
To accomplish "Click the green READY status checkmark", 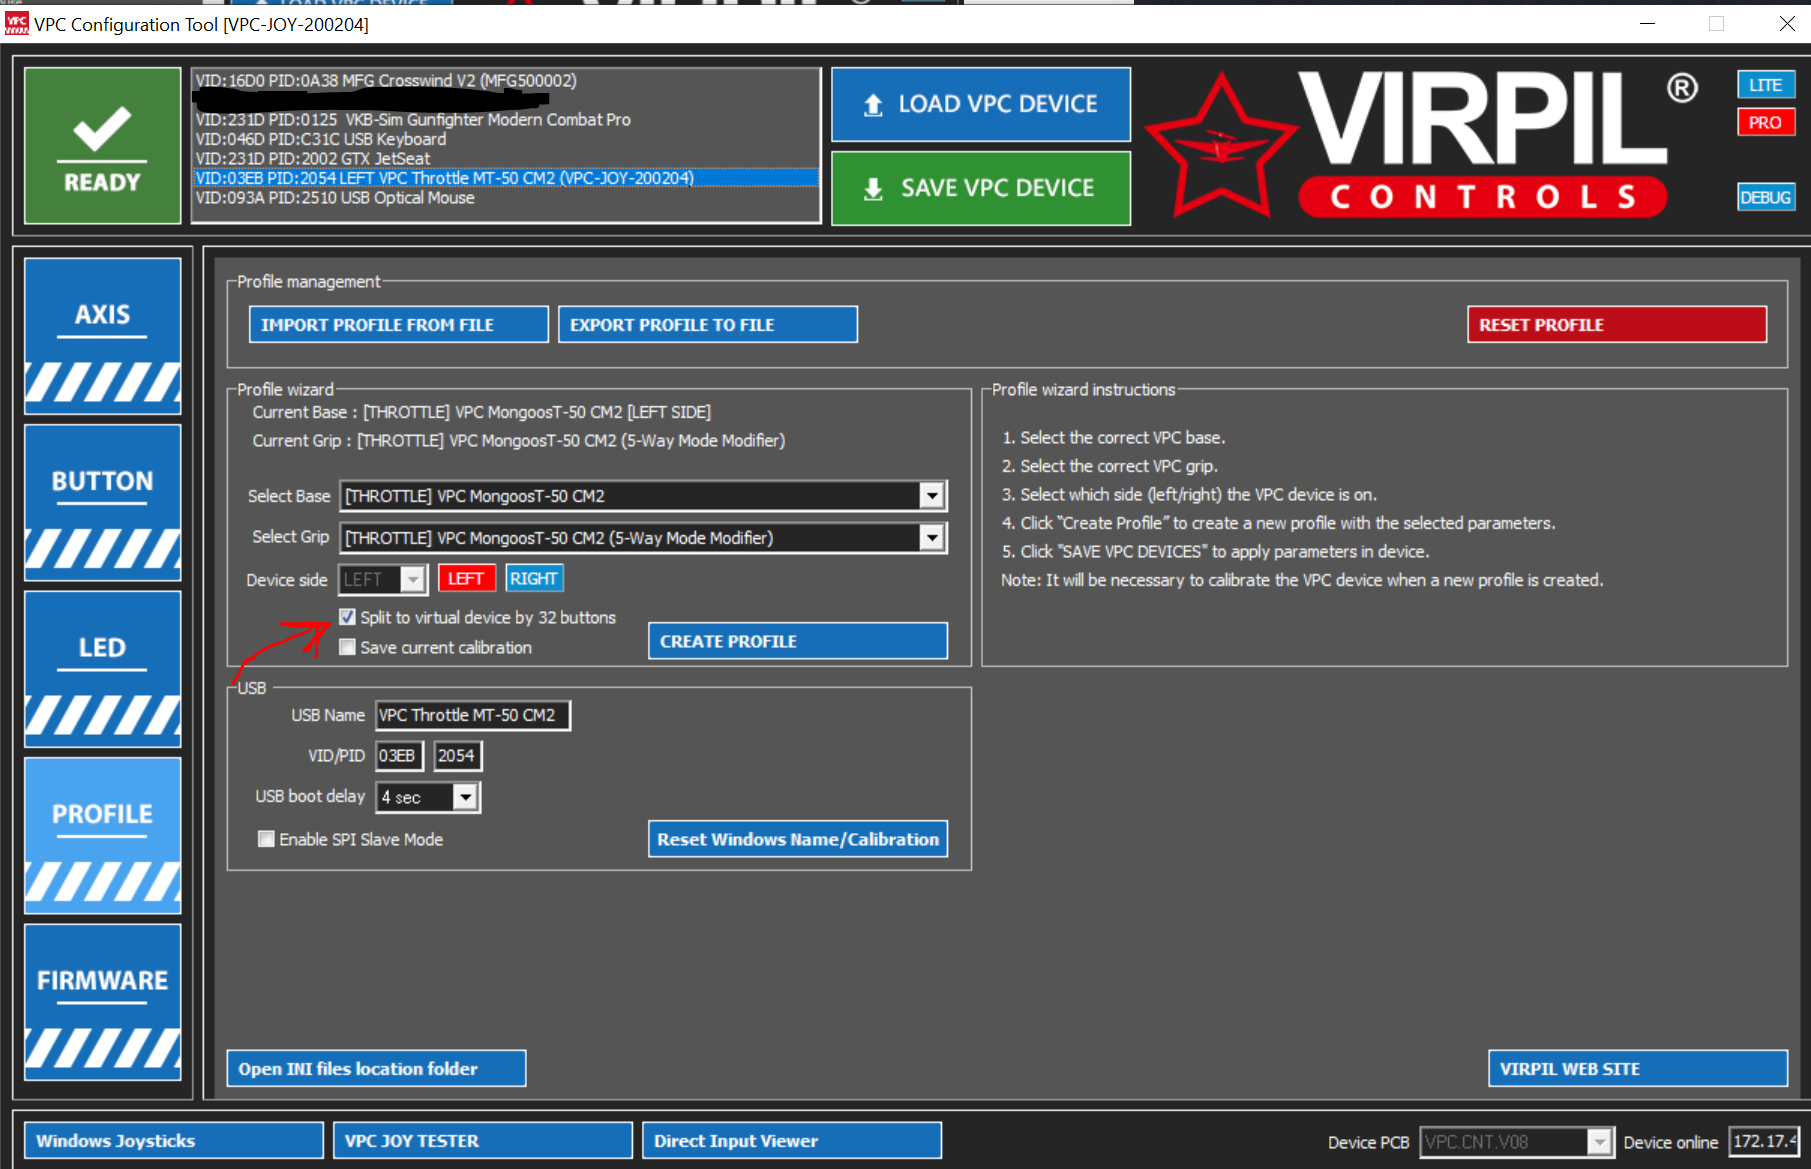I will point(102,145).
